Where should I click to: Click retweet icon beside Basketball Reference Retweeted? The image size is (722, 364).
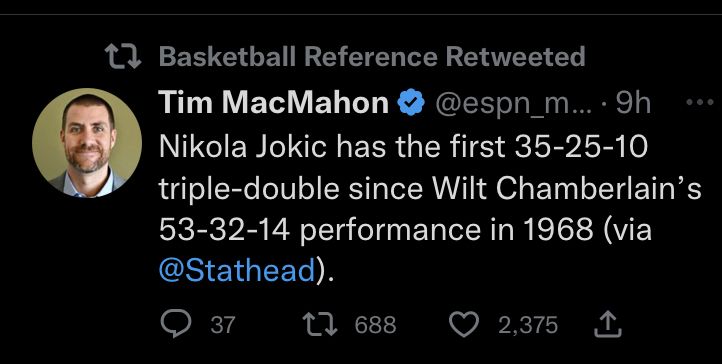[123, 57]
